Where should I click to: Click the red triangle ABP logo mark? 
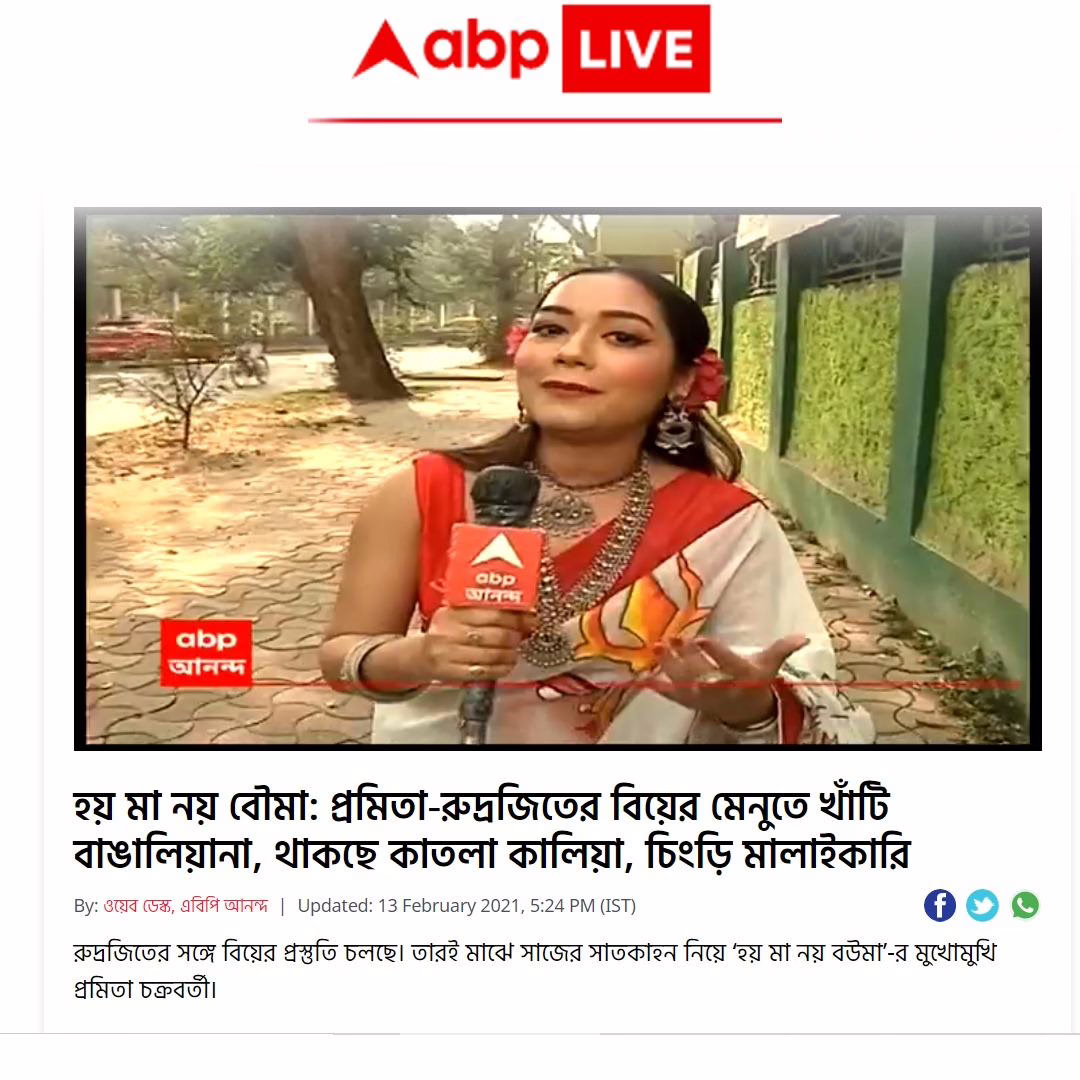[x=386, y=49]
